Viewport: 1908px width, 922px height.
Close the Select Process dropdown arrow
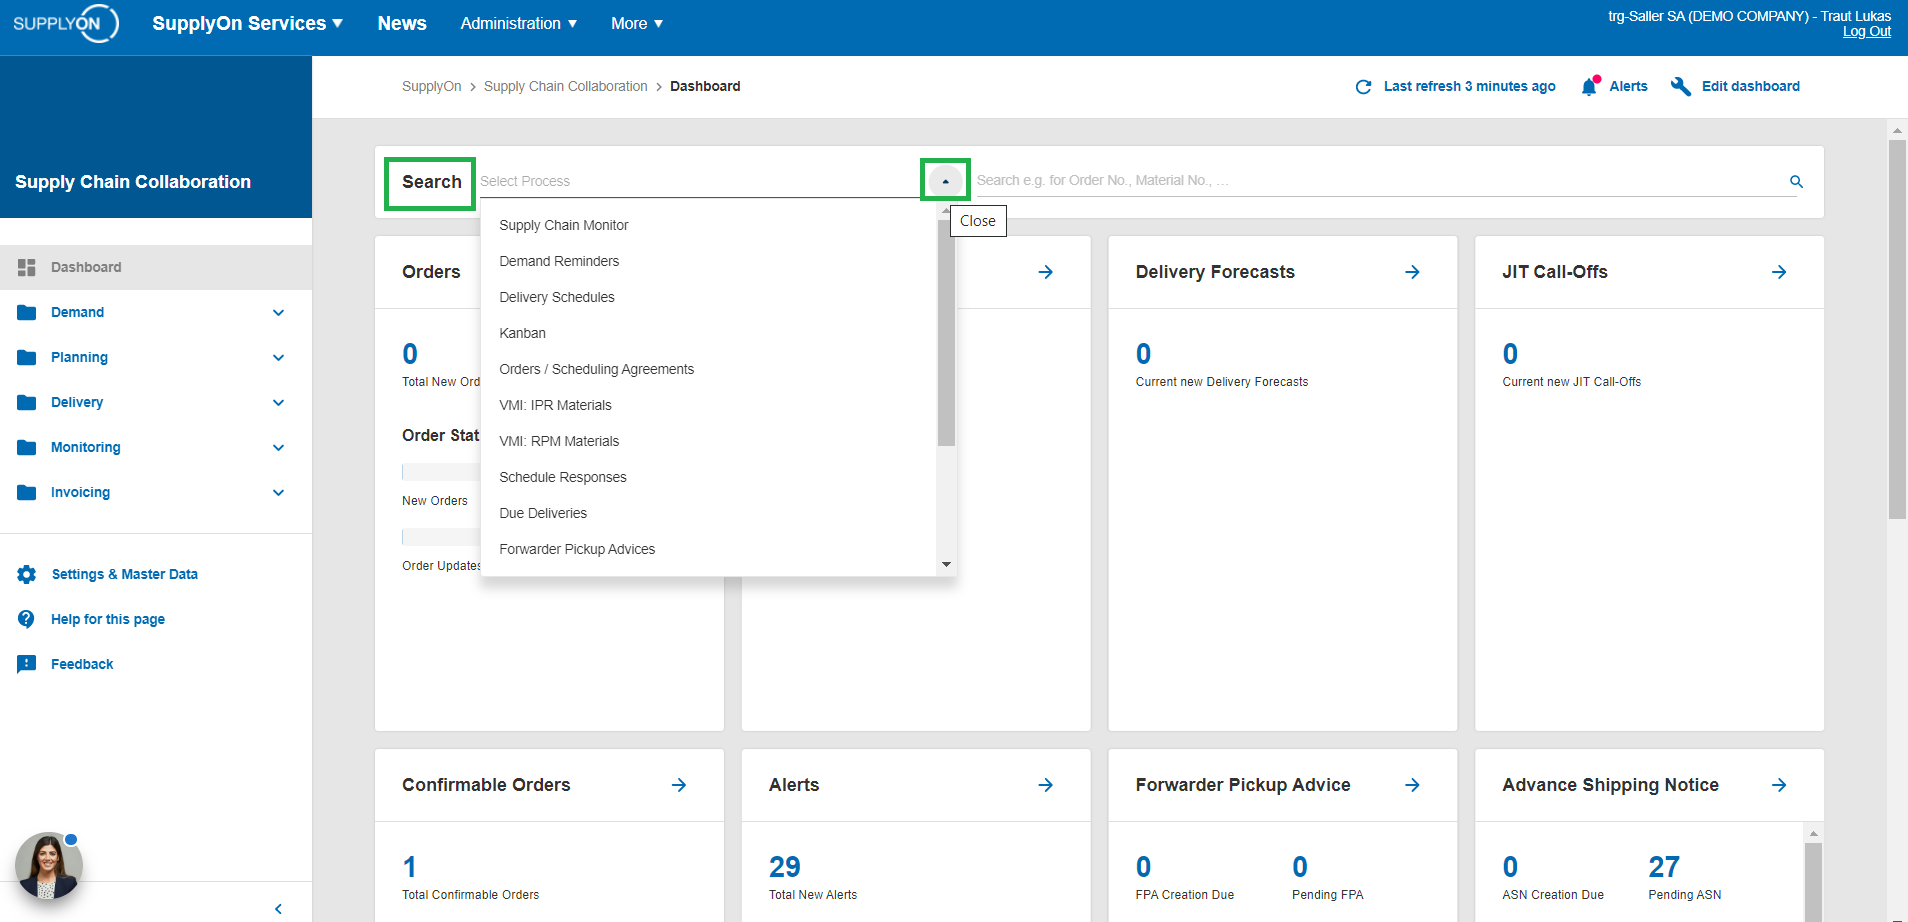[x=945, y=181]
